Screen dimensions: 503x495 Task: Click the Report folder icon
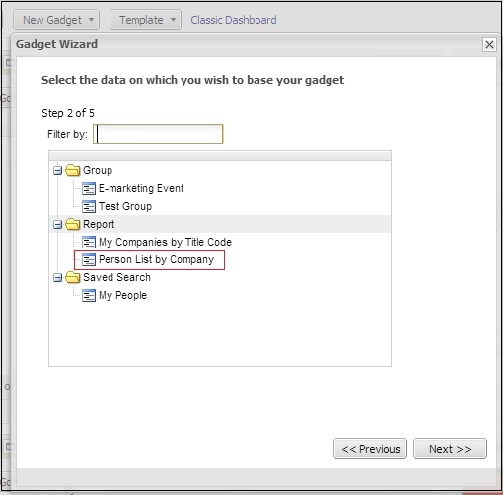(73, 224)
